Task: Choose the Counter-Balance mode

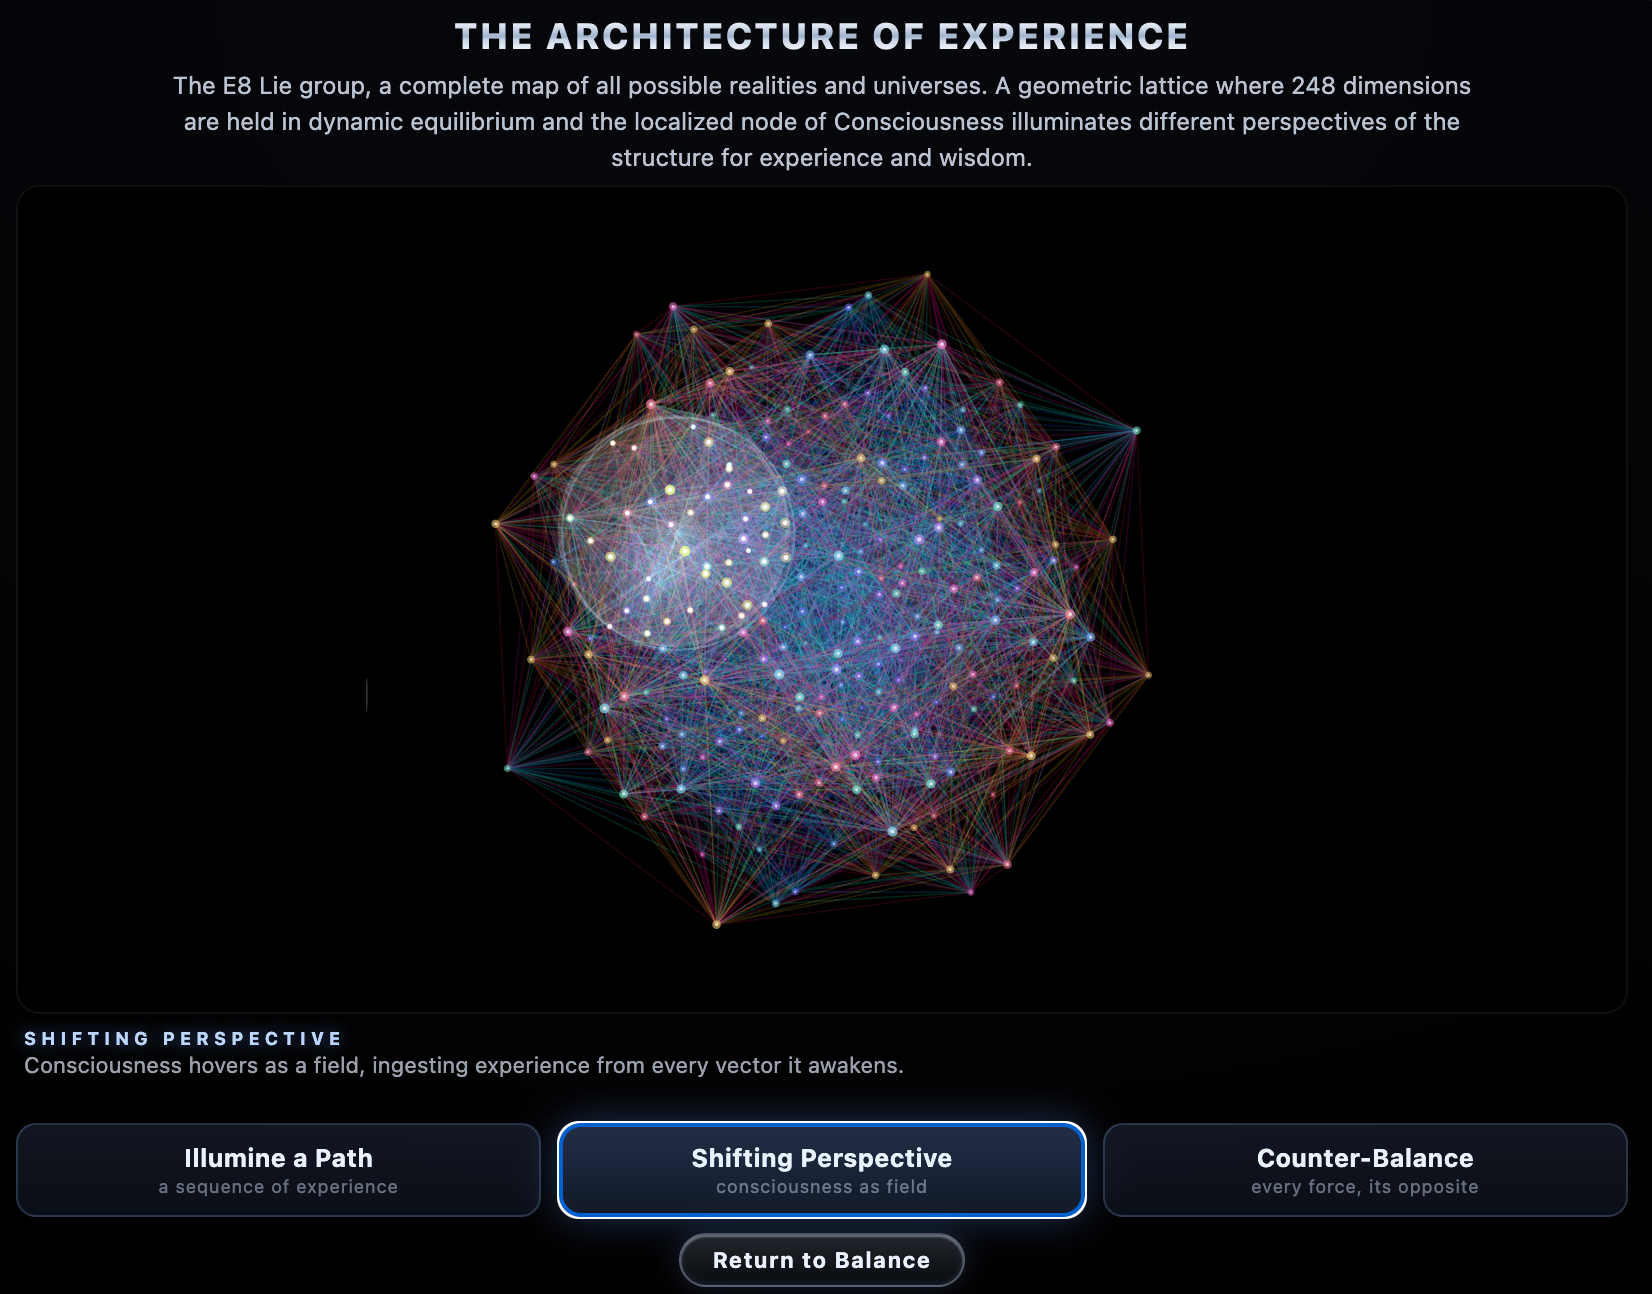Action: coord(1365,1170)
